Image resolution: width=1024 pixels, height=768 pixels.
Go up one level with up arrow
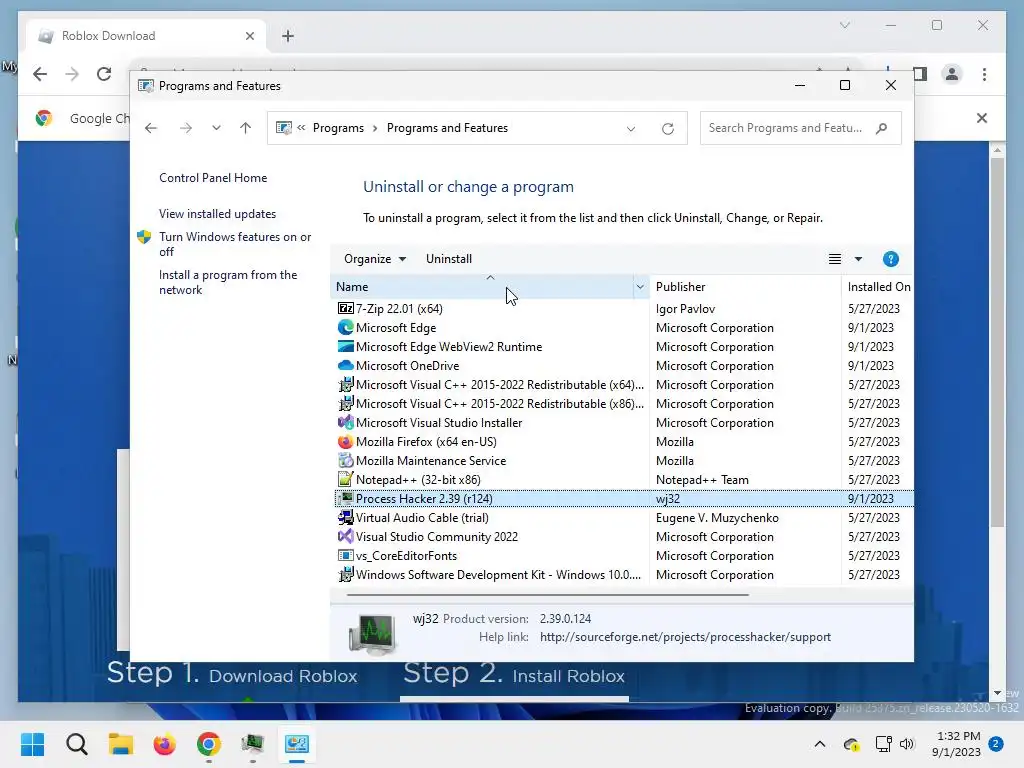click(x=246, y=128)
